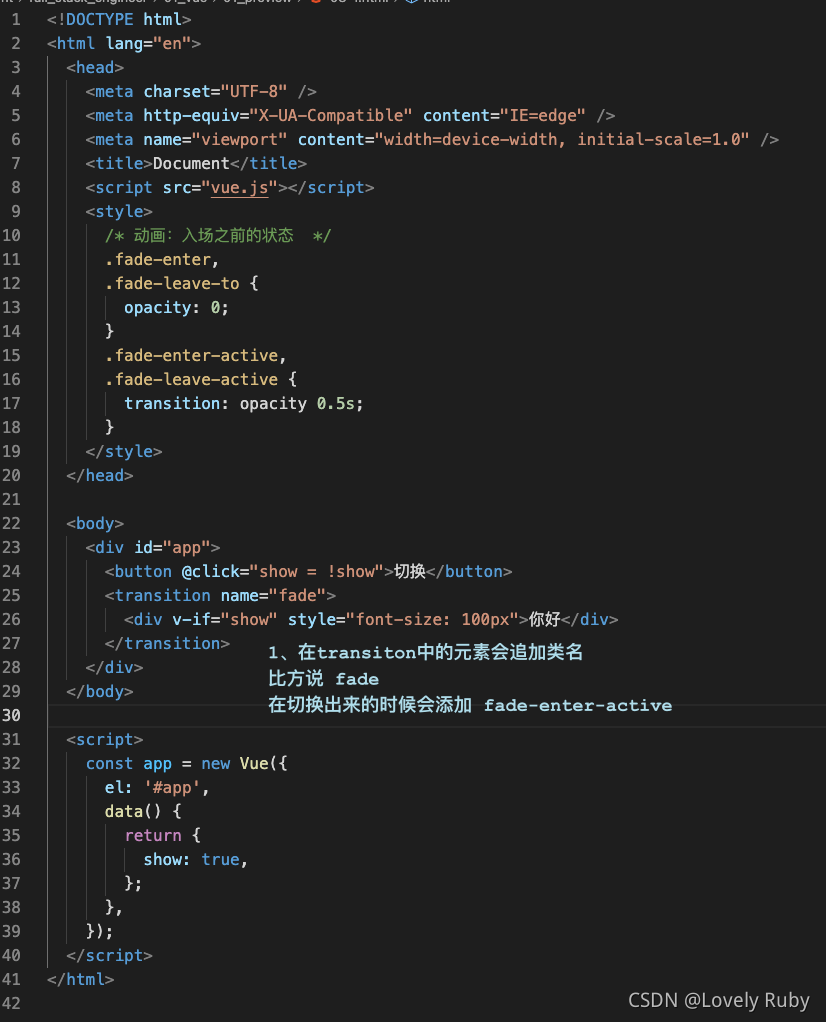This screenshot has width=826, height=1022.
Task: Click the closing </body> tag
Action: 100,692
